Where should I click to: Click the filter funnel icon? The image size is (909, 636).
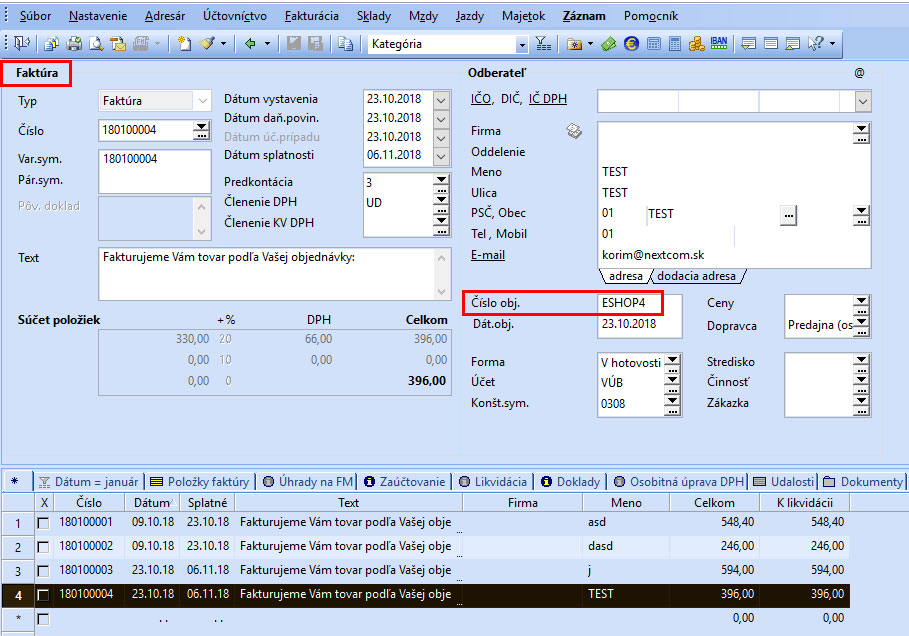[543, 43]
